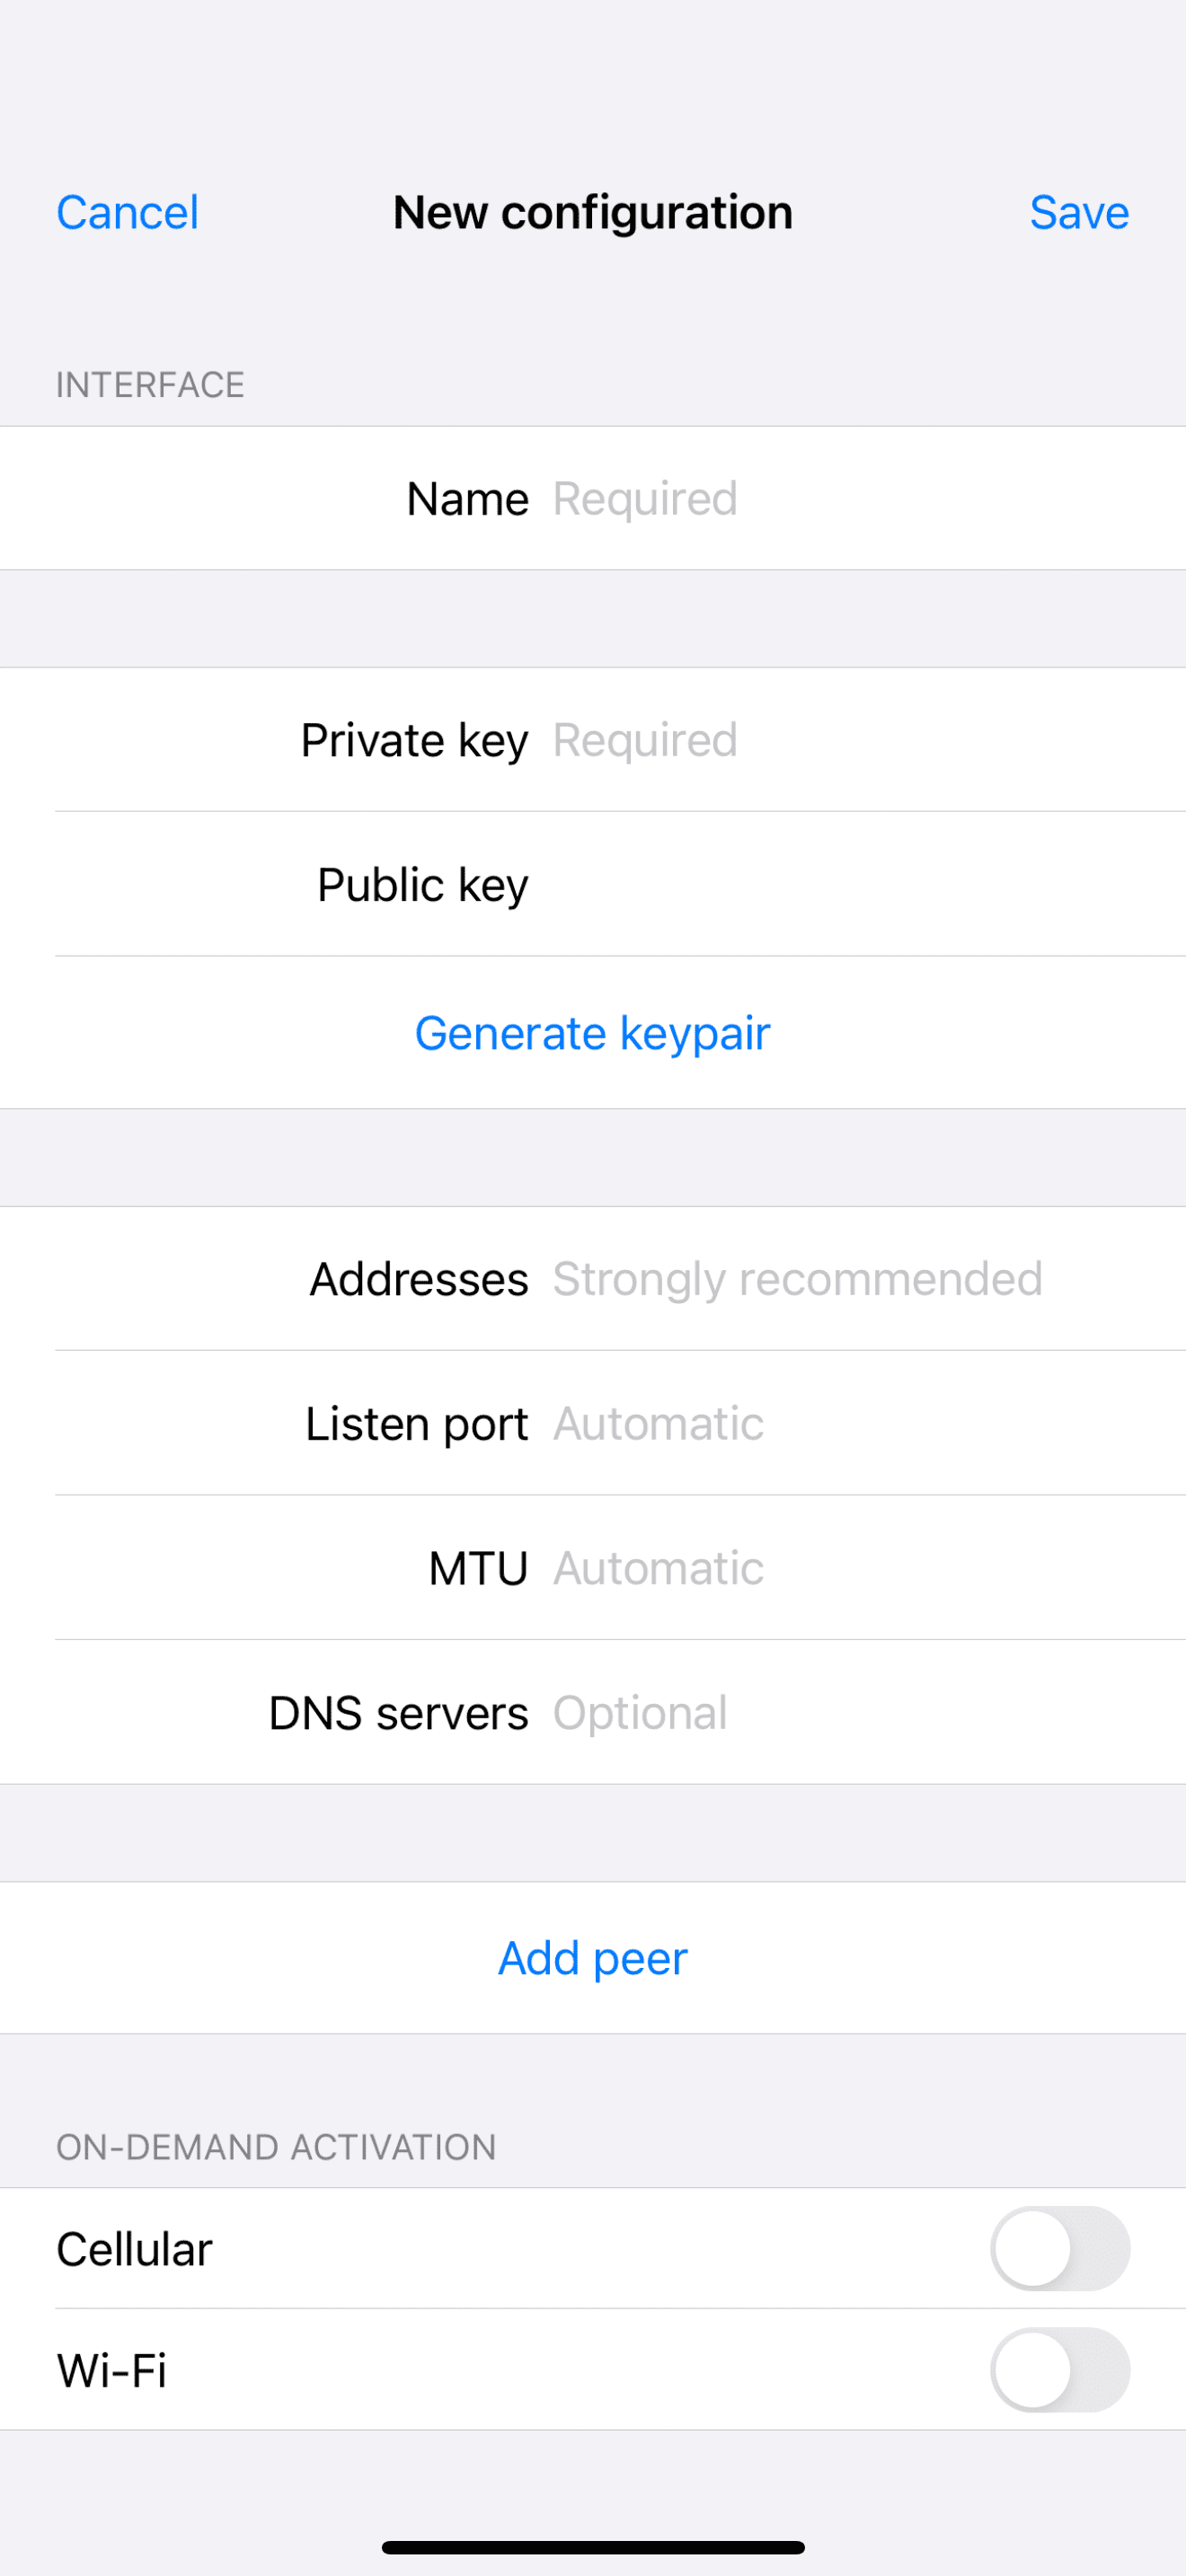1186x2576 pixels.
Task: Tap the DNS servers label text
Action: pos(398,1713)
